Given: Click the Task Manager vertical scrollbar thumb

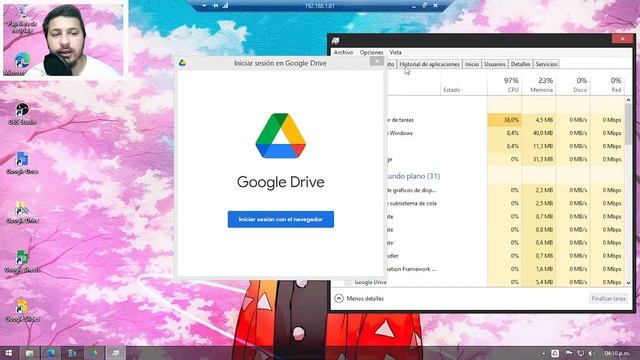Looking at the screenshot, I should 628,124.
